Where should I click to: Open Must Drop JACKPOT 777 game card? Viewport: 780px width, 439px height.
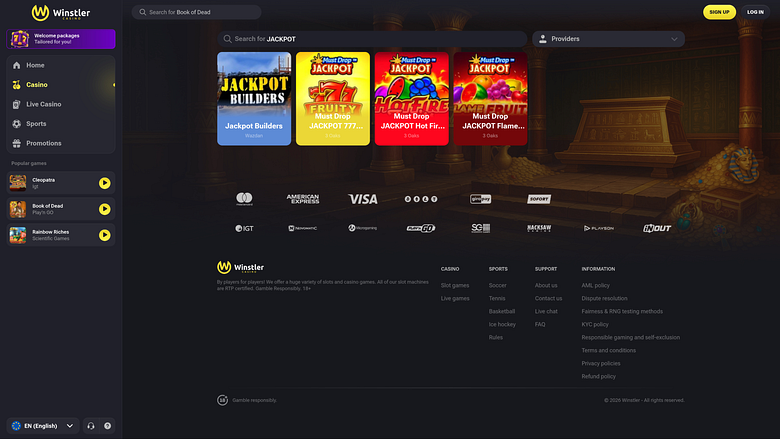[x=333, y=98]
